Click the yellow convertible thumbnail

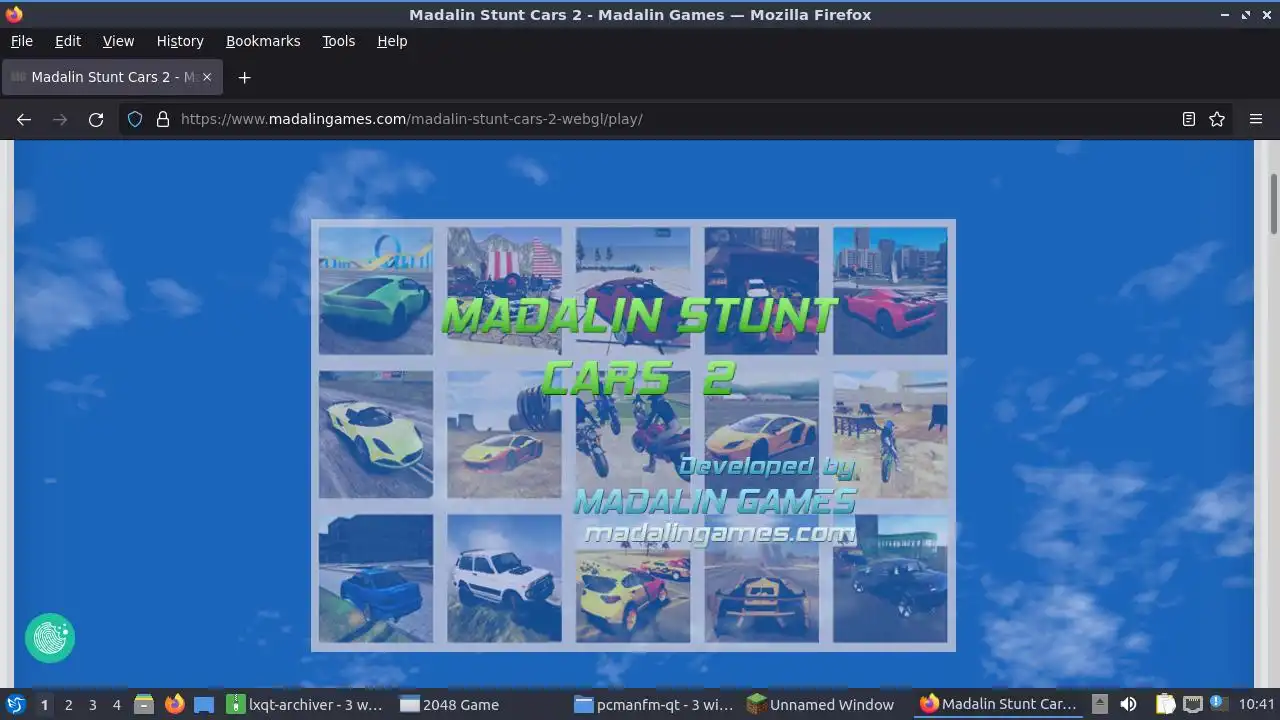click(x=376, y=435)
